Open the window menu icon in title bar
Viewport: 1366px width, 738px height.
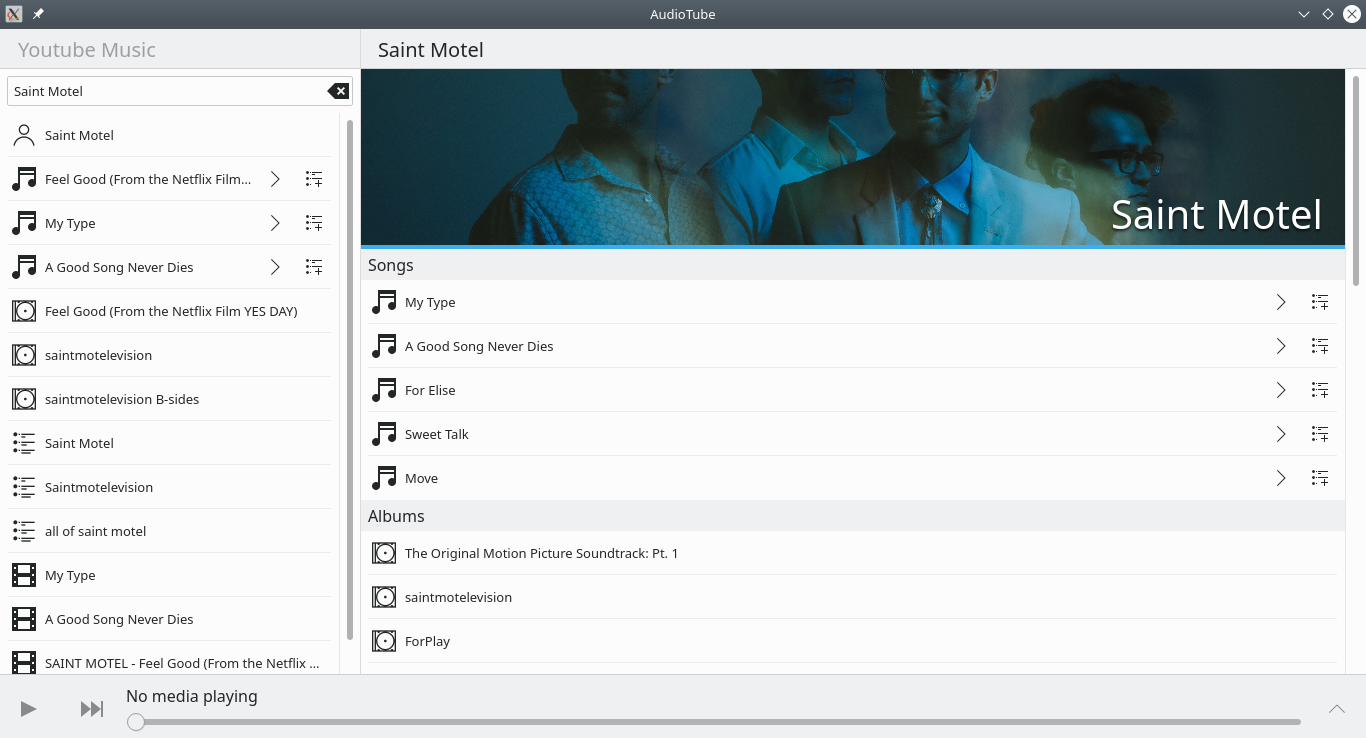14,14
